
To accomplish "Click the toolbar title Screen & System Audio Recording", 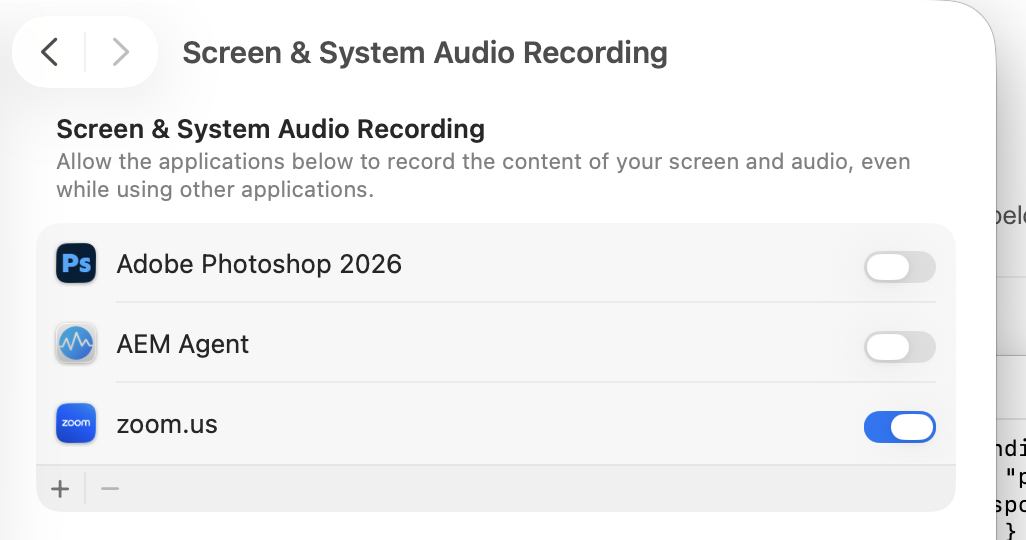I will click(x=425, y=52).
